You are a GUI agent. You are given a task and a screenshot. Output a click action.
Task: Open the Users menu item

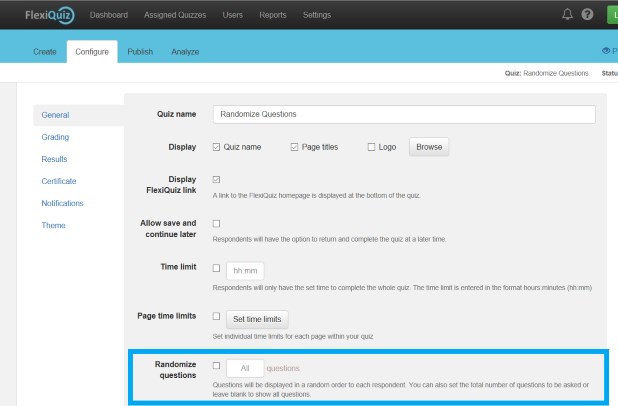pos(233,15)
